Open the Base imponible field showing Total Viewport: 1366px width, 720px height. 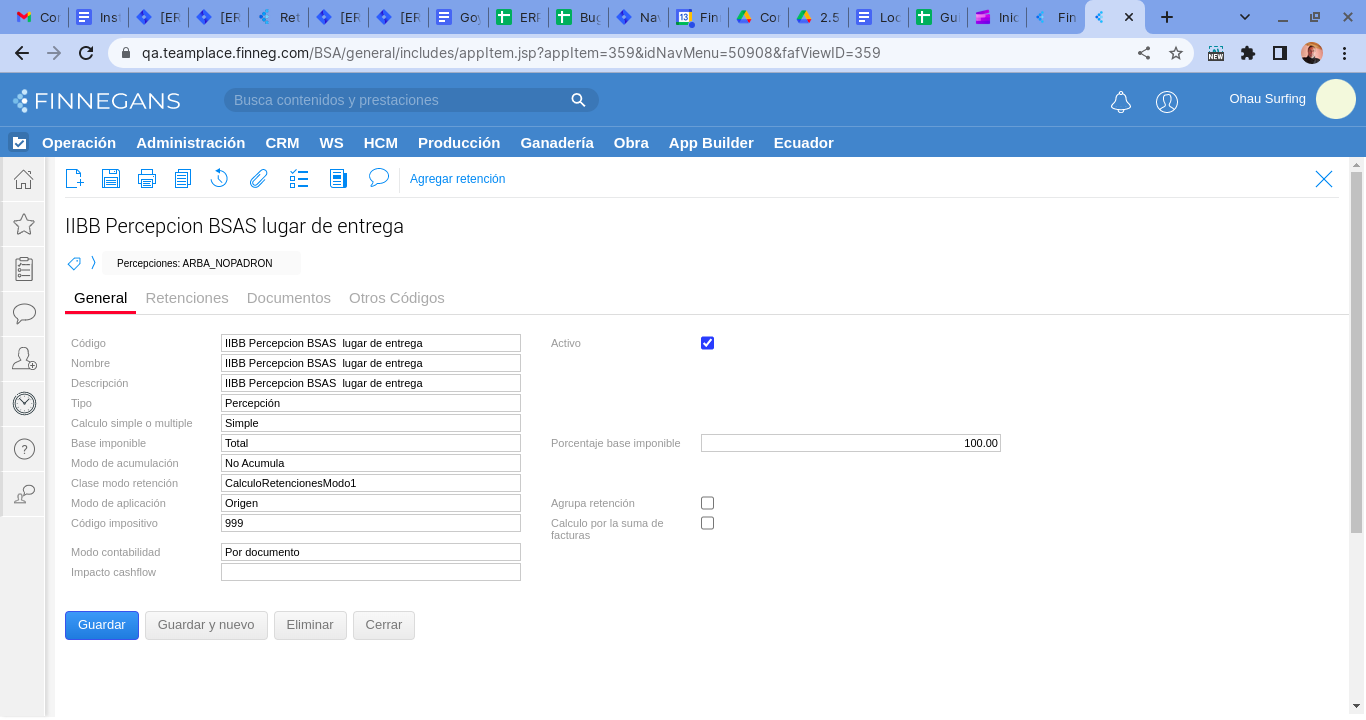coord(370,443)
